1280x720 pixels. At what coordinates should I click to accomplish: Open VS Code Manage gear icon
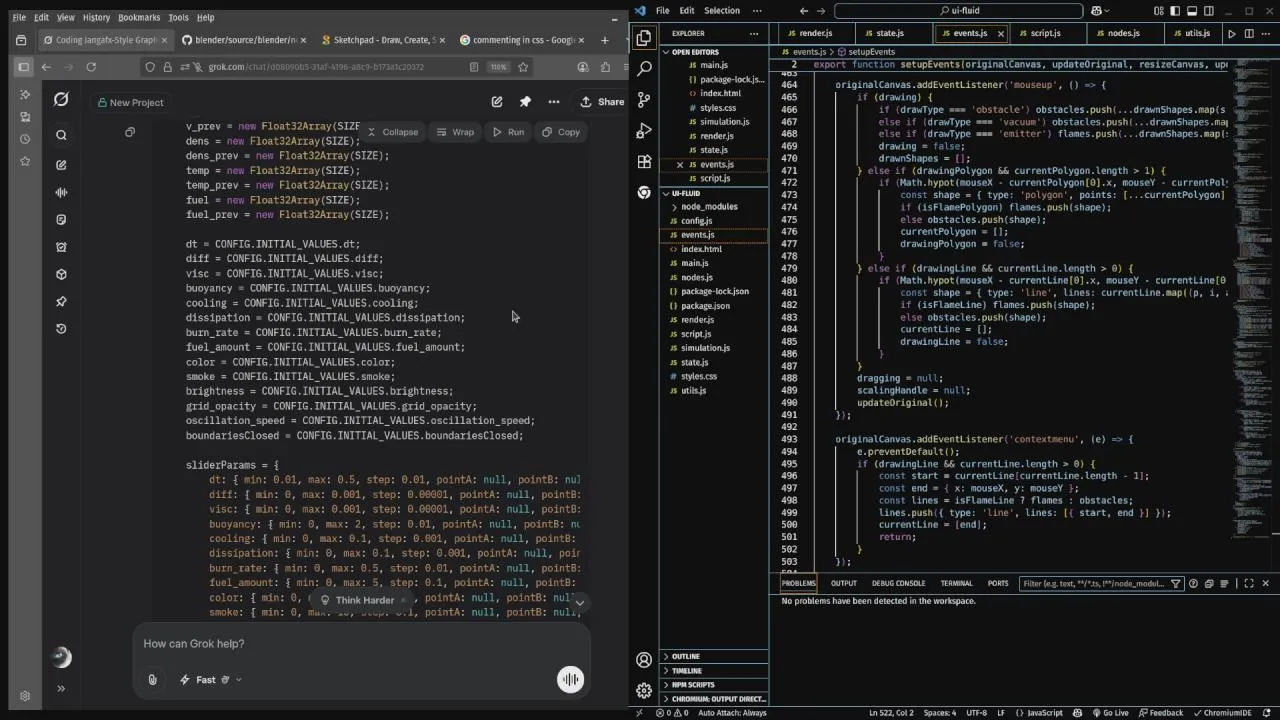point(644,690)
